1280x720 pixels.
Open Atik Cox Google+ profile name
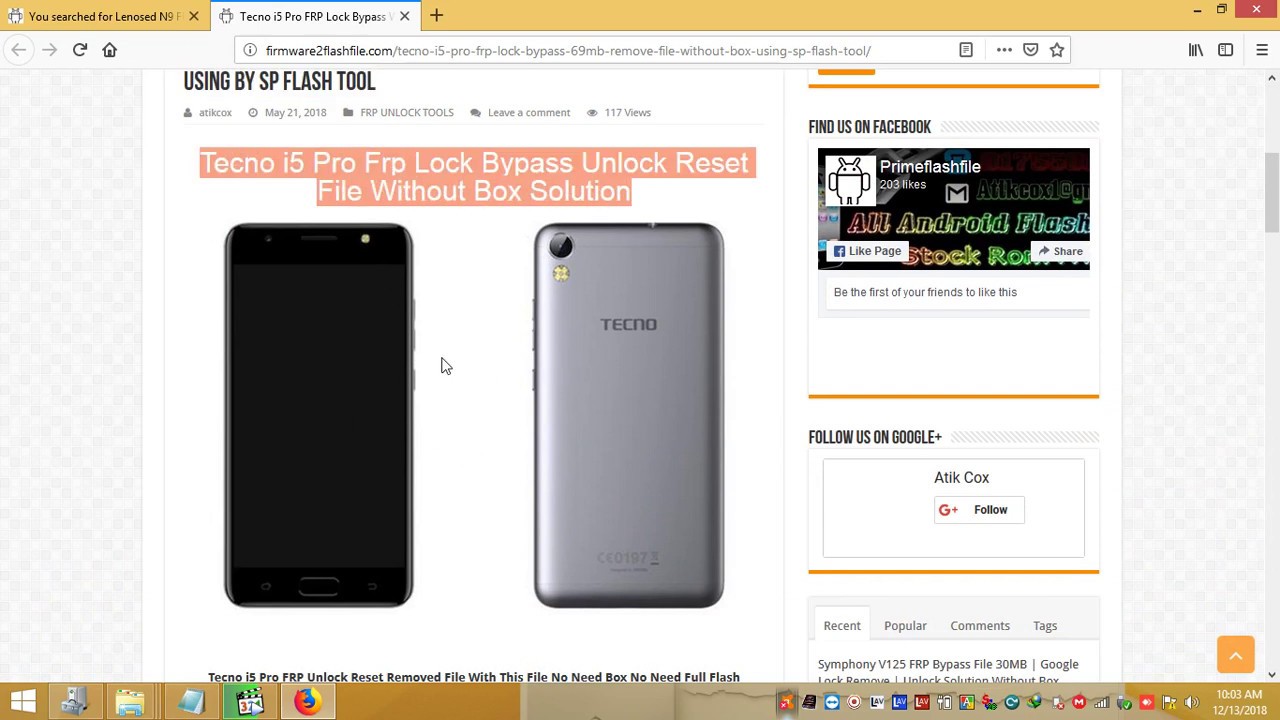click(x=961, y=478)
